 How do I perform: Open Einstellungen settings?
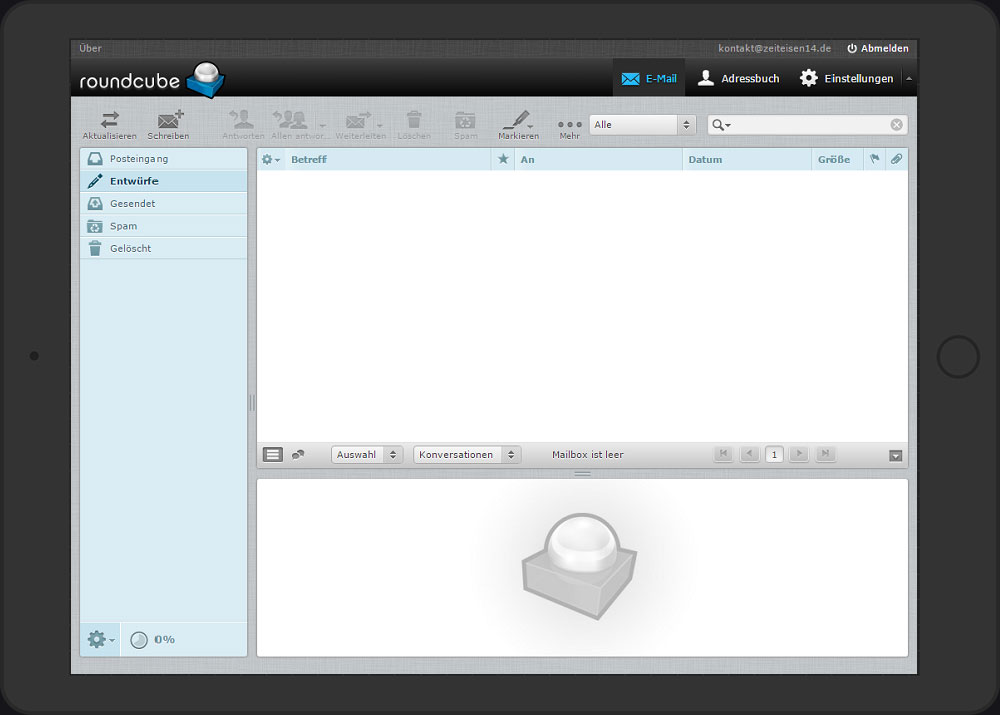846,78
